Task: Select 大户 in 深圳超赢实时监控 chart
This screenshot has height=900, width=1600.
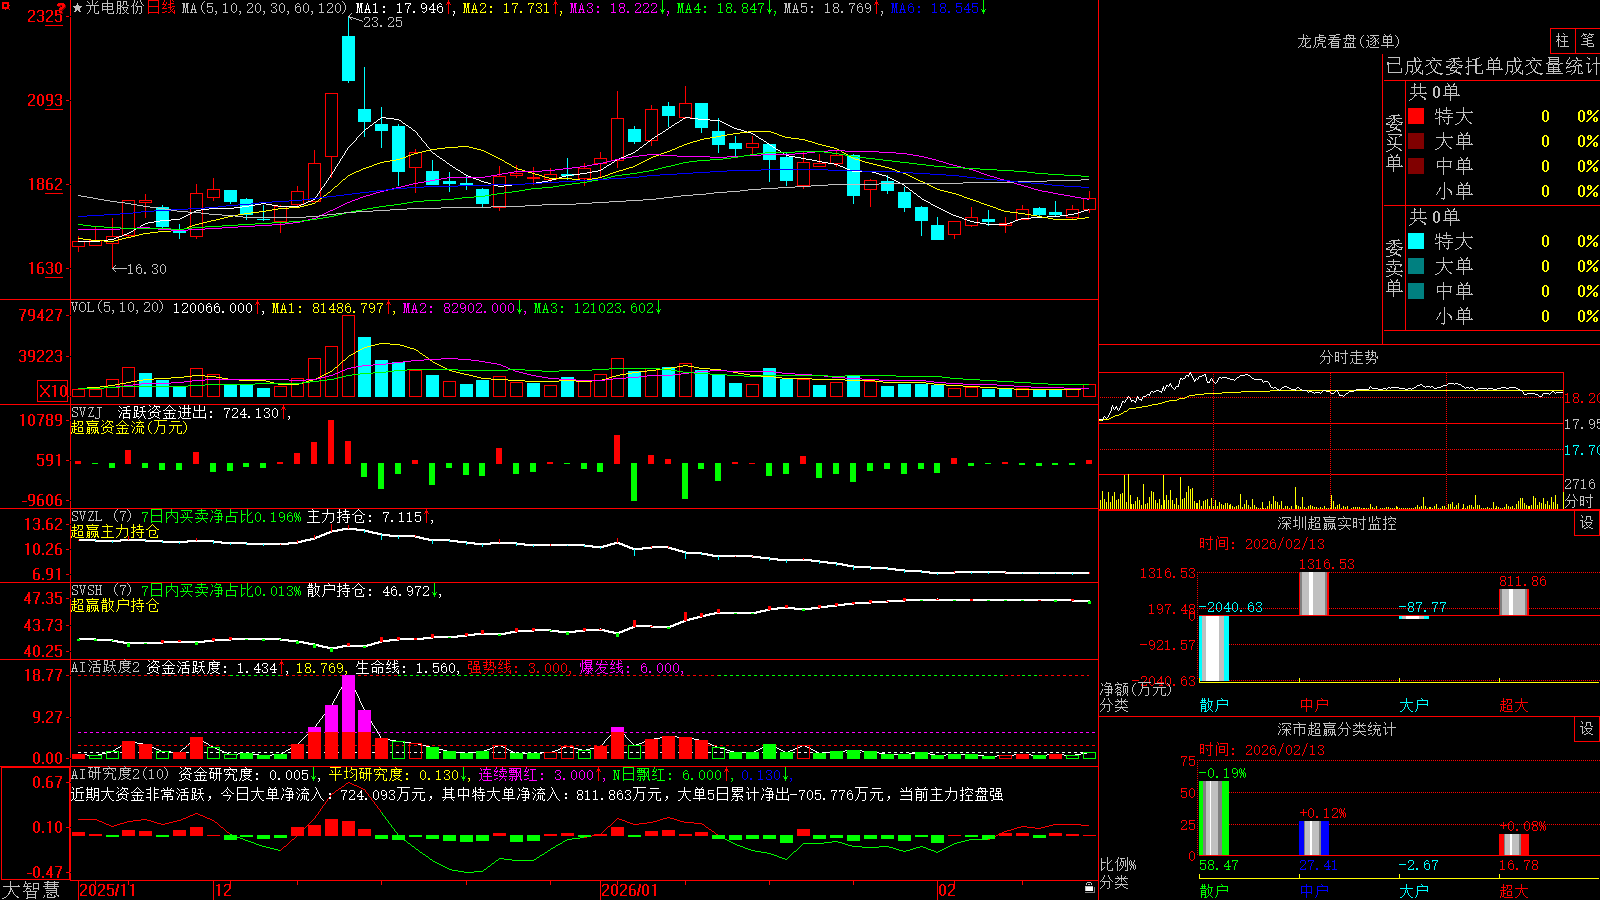Action: click(x=1414, y=705)
